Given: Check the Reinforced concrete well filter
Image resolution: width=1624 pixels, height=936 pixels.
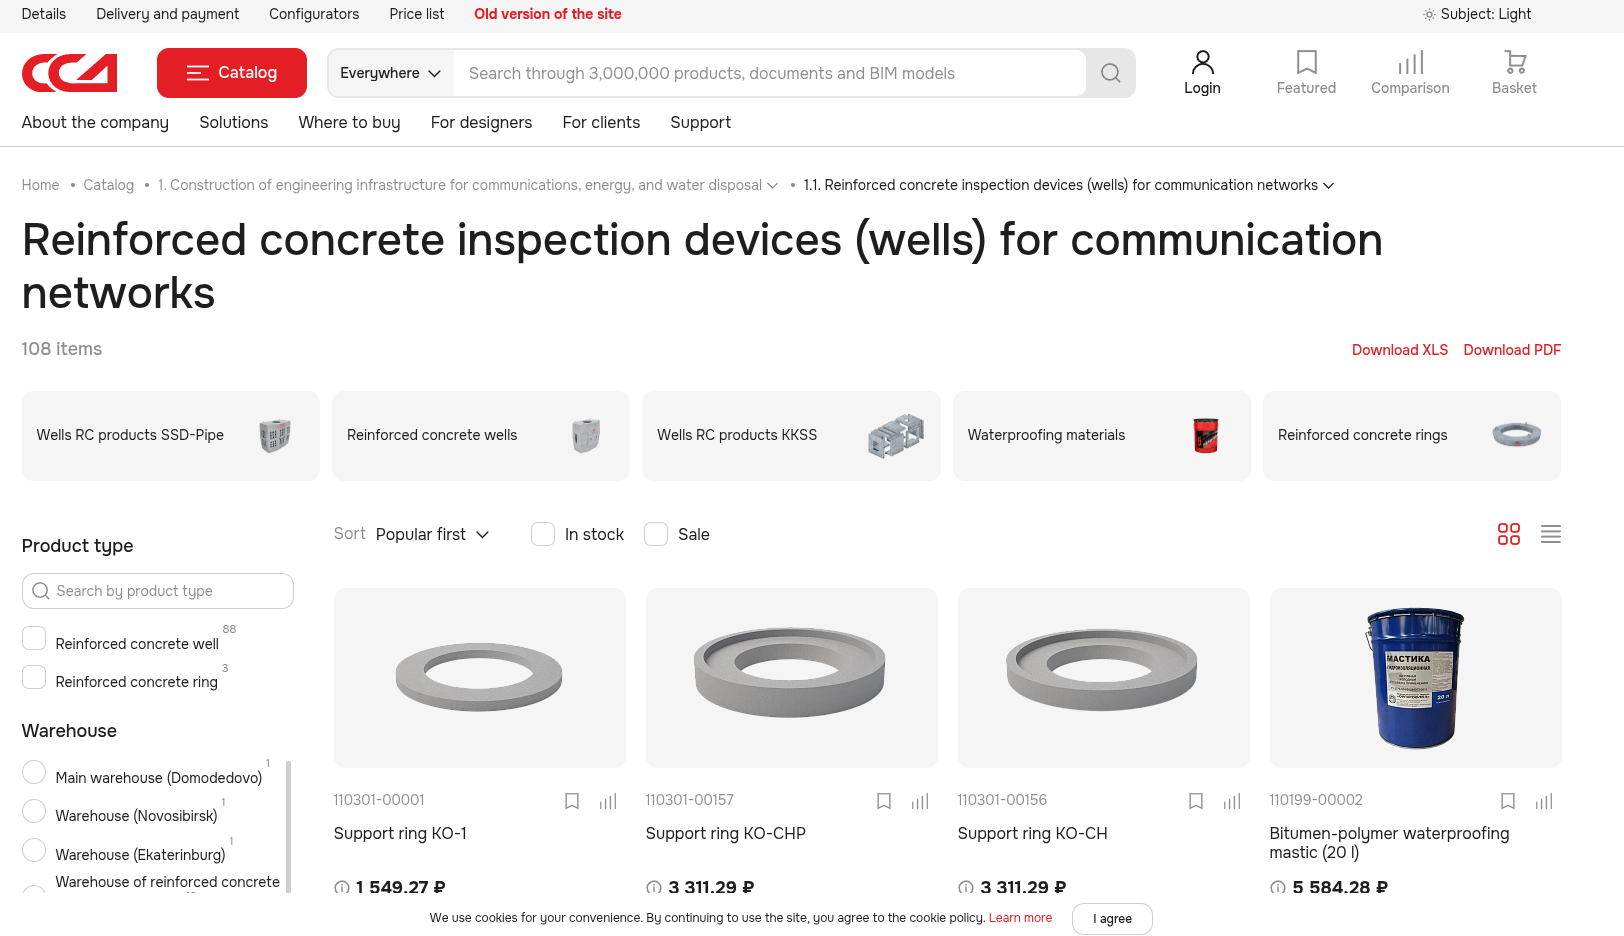Looking at the screenshot, I should click(x=34, y=639).
